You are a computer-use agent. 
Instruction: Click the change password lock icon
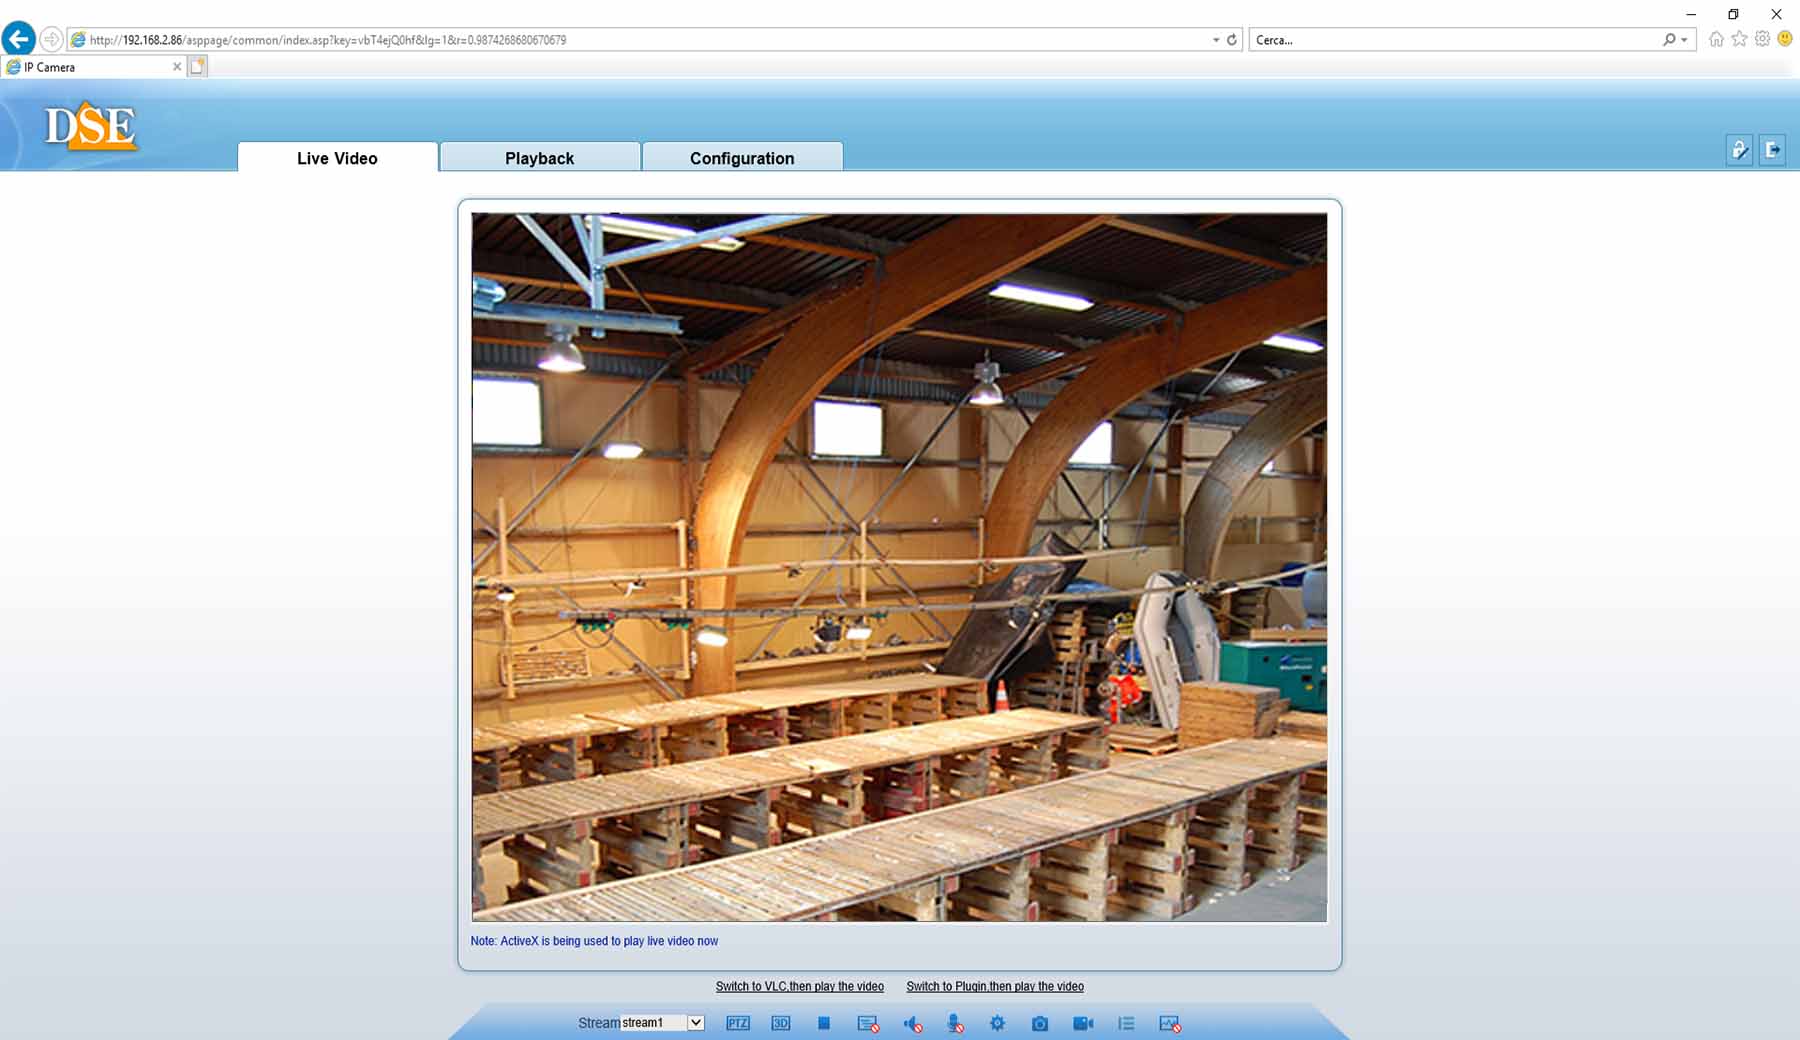point(1739,150)
